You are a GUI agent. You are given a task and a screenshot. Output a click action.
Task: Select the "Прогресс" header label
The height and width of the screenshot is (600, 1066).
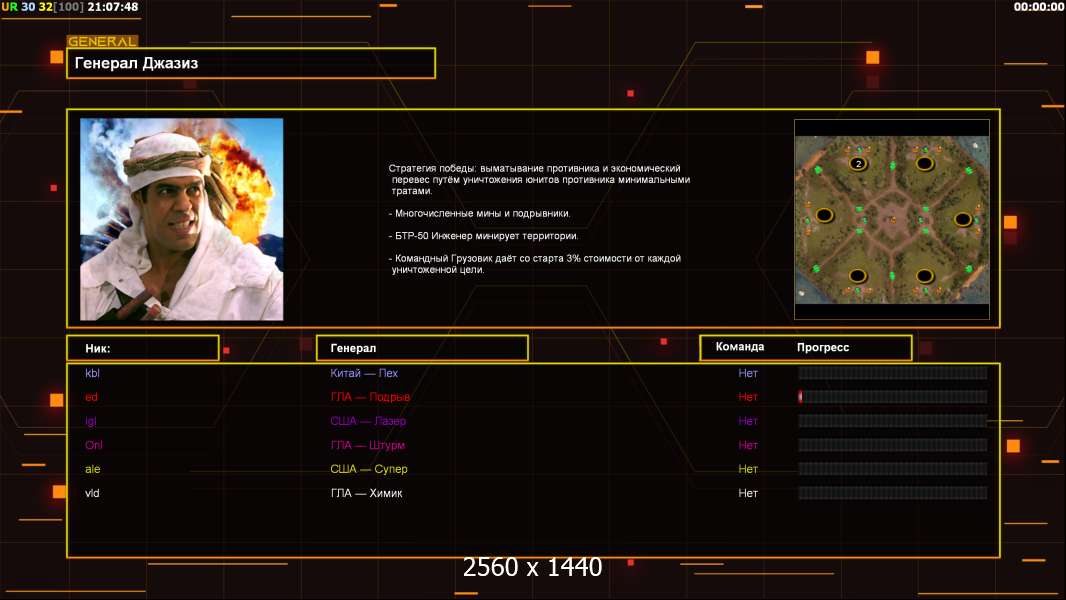(823, 347)
